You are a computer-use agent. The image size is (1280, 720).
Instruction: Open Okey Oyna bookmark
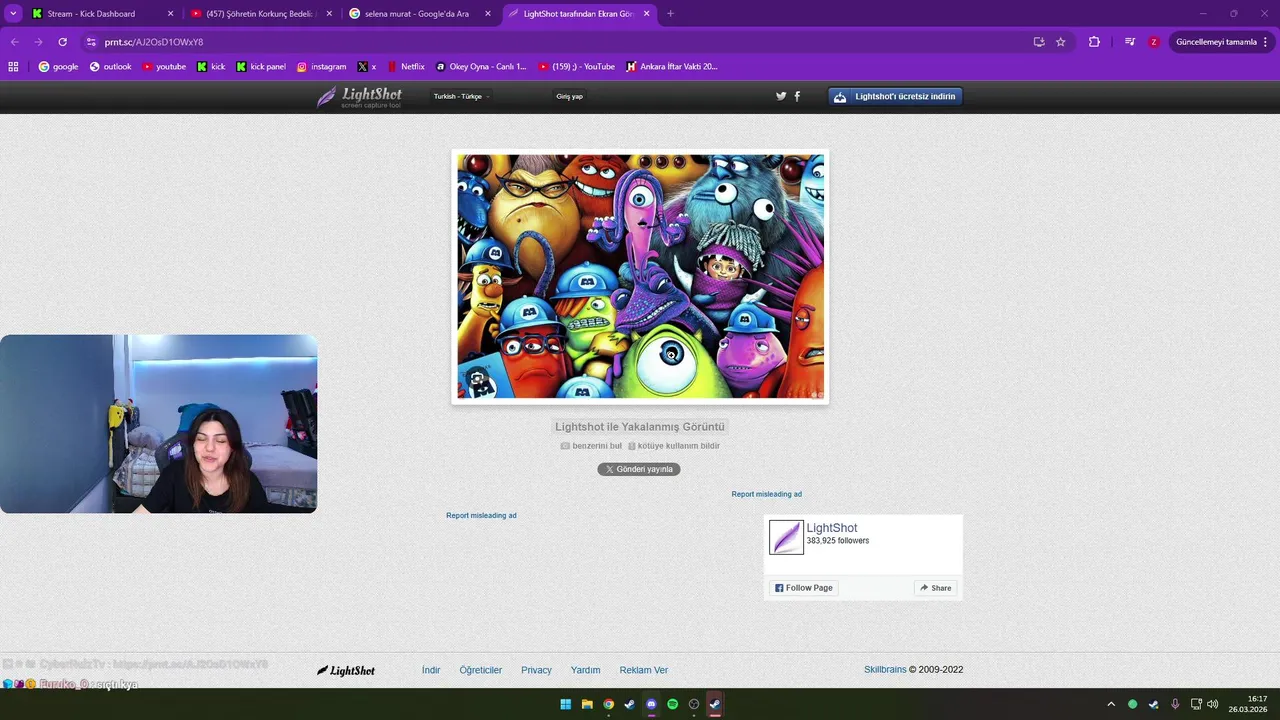[481, 67]
